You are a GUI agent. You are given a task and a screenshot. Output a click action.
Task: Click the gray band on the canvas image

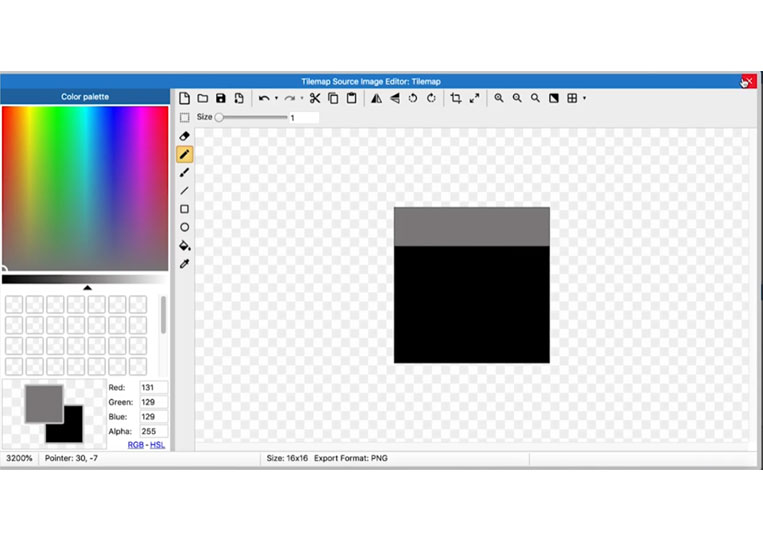click(472, 227)
